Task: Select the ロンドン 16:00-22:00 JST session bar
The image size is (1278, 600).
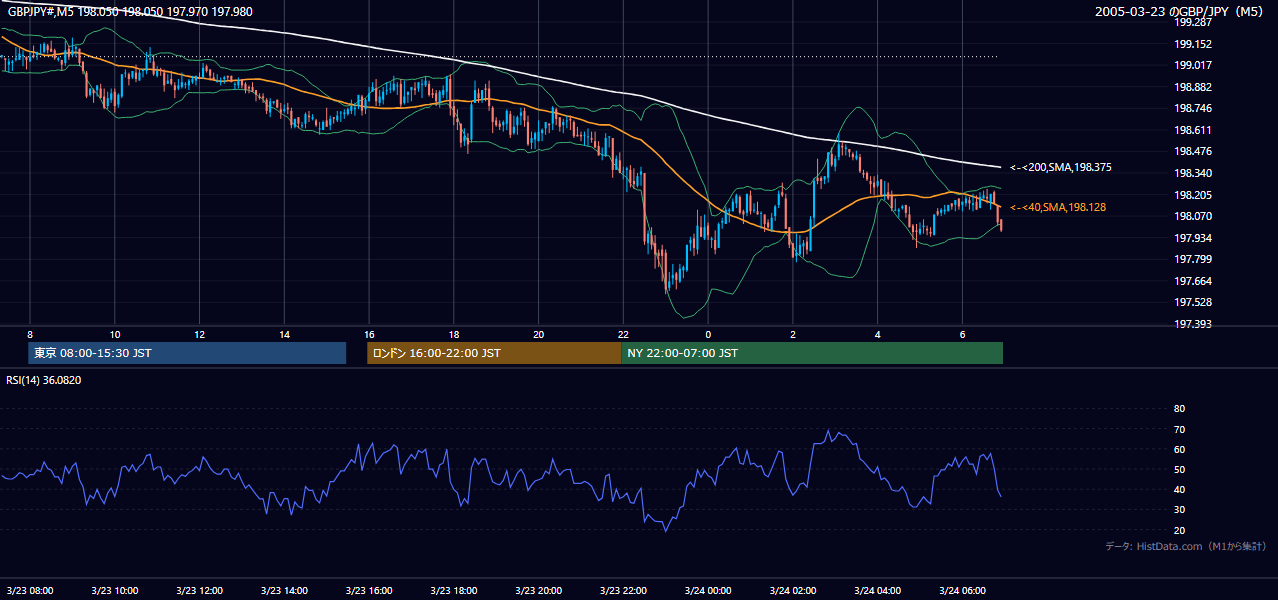Action: pyautogui.click(x=494, y=353)
